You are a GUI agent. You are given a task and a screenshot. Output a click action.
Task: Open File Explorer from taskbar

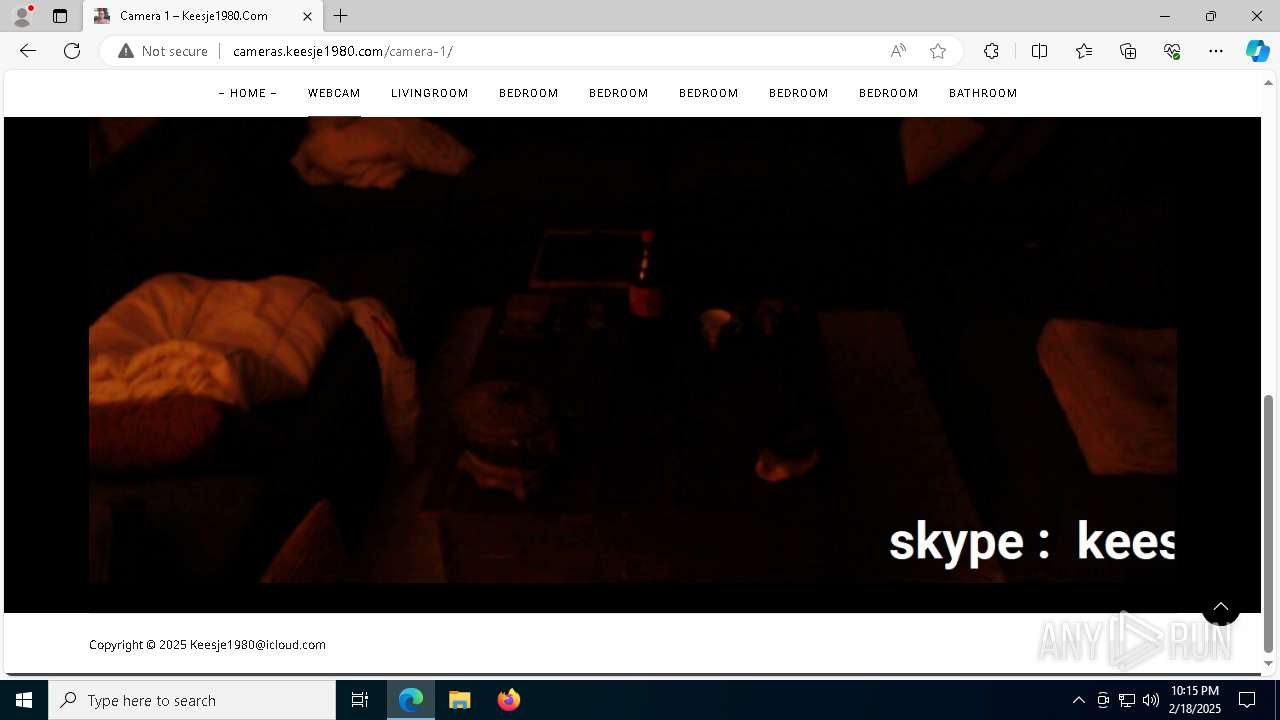pyautogui.click(x=460, y=700)
